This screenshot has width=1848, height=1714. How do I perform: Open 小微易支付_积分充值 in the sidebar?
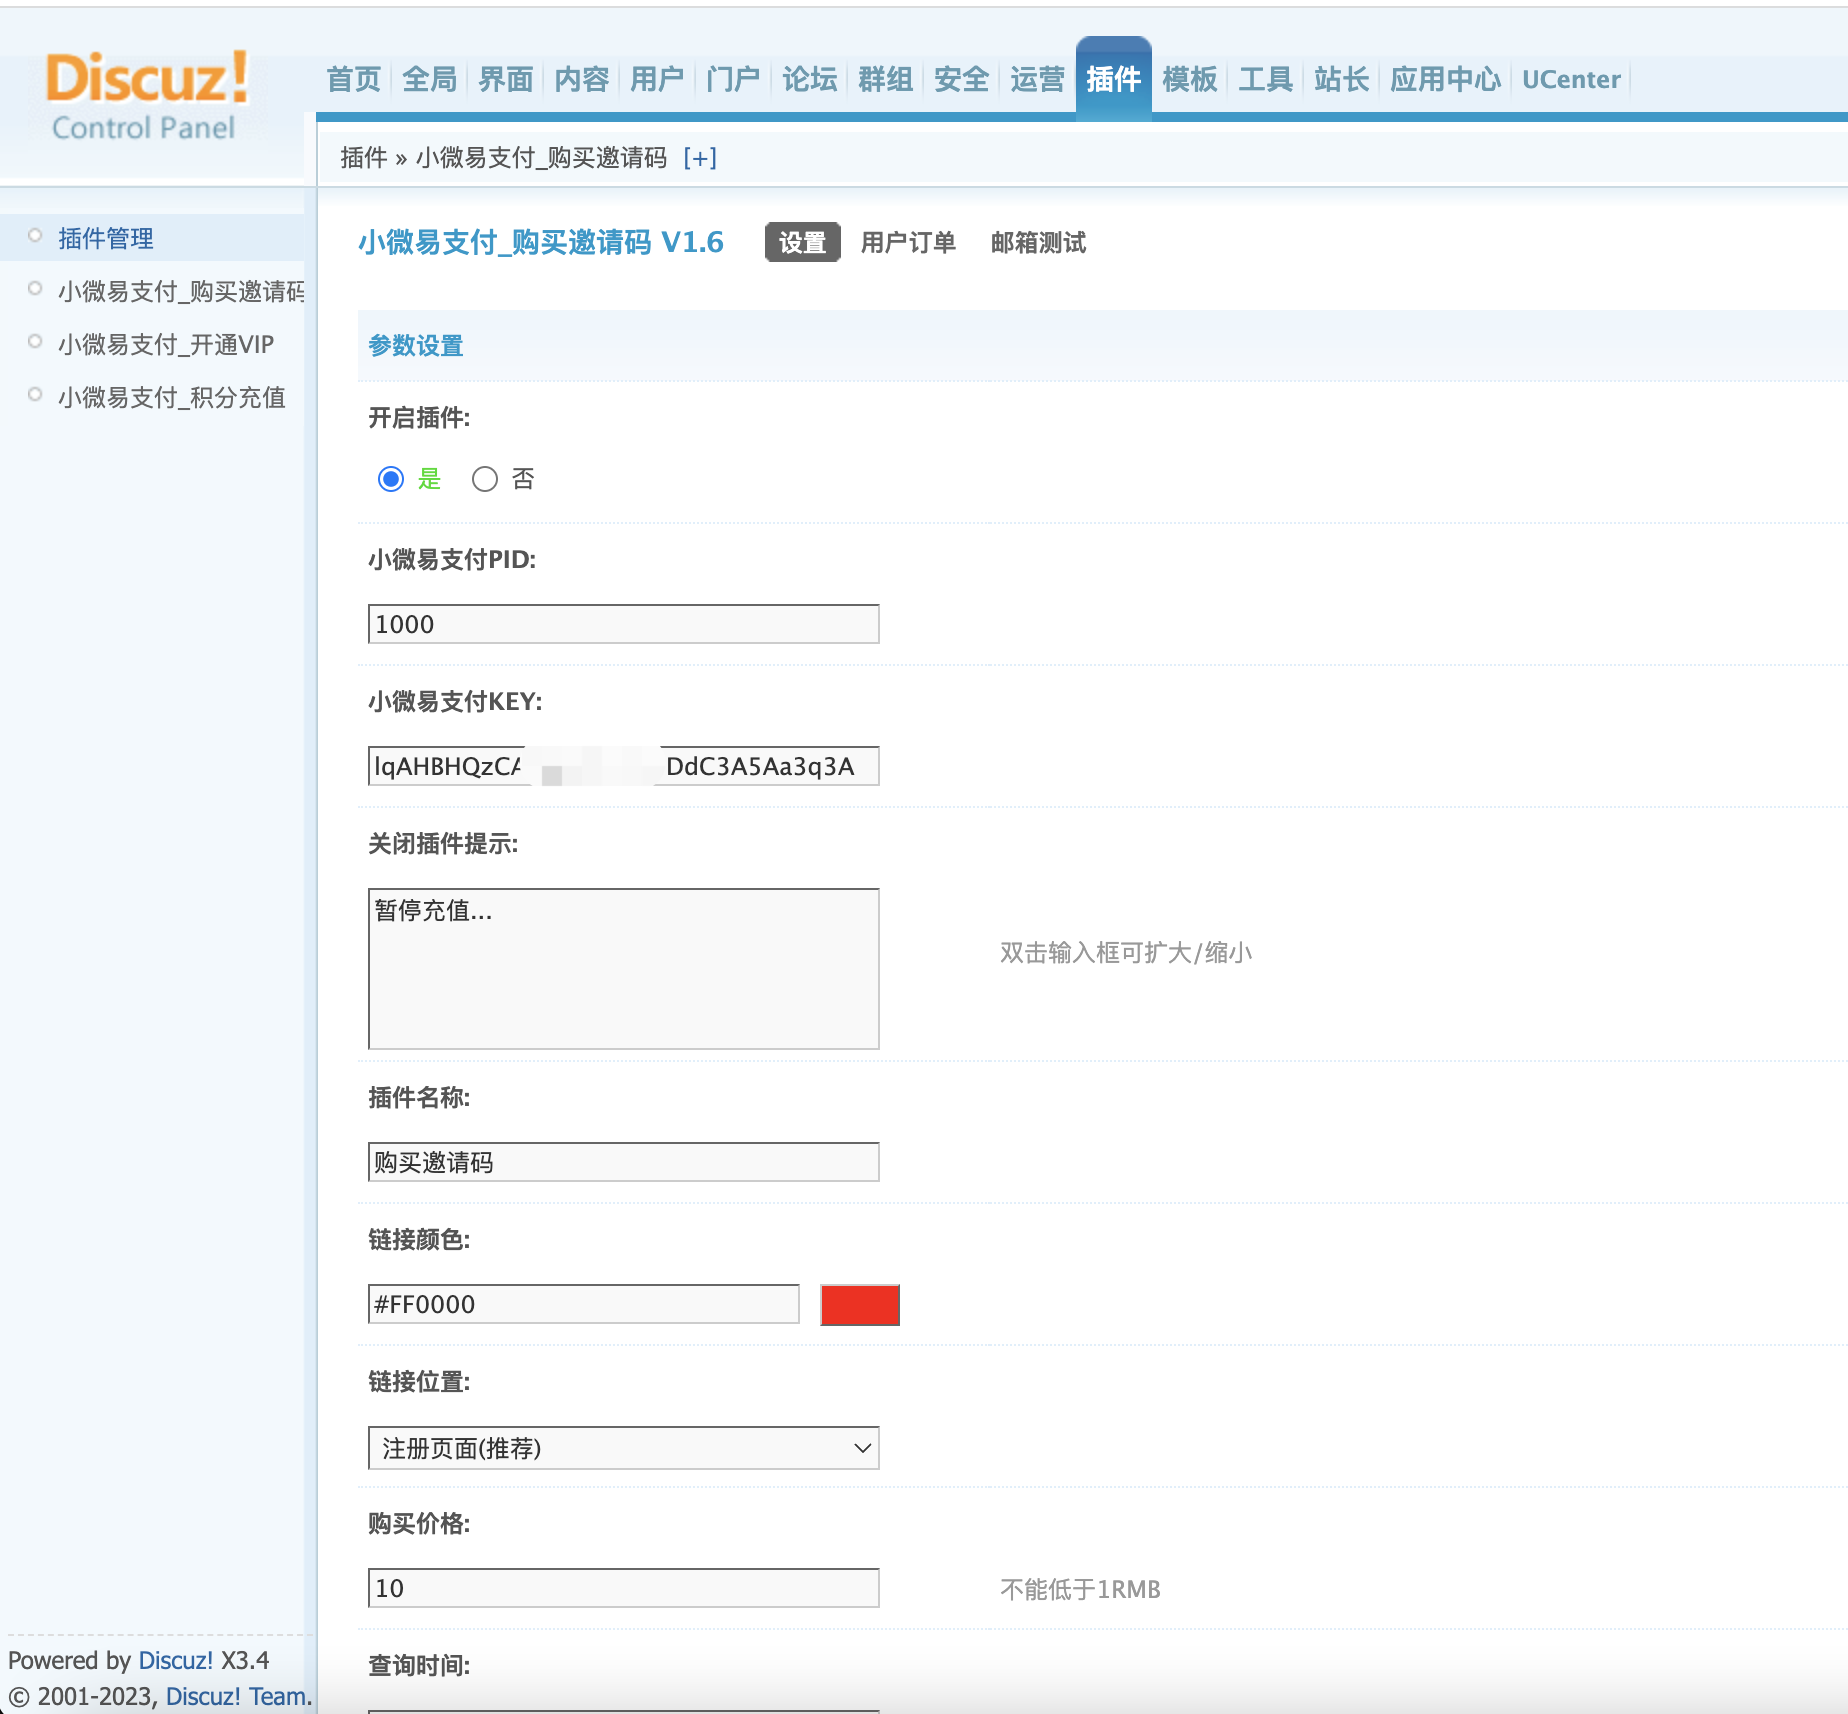point(172,397)
